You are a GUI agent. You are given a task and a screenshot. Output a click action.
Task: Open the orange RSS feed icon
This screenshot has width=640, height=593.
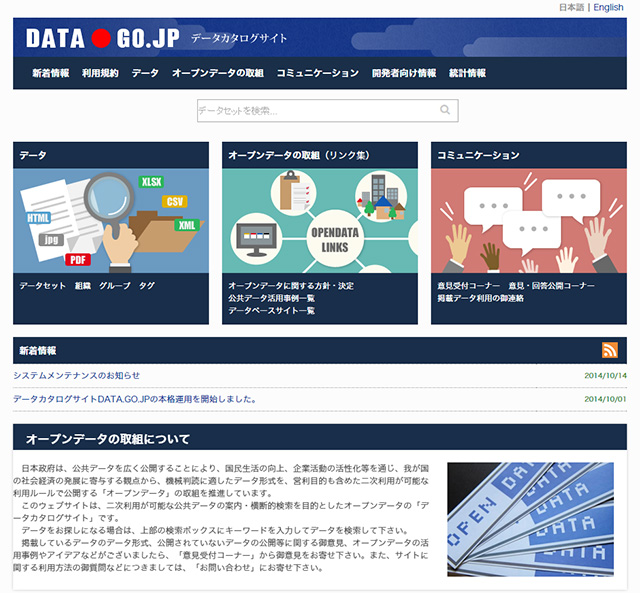610,350
